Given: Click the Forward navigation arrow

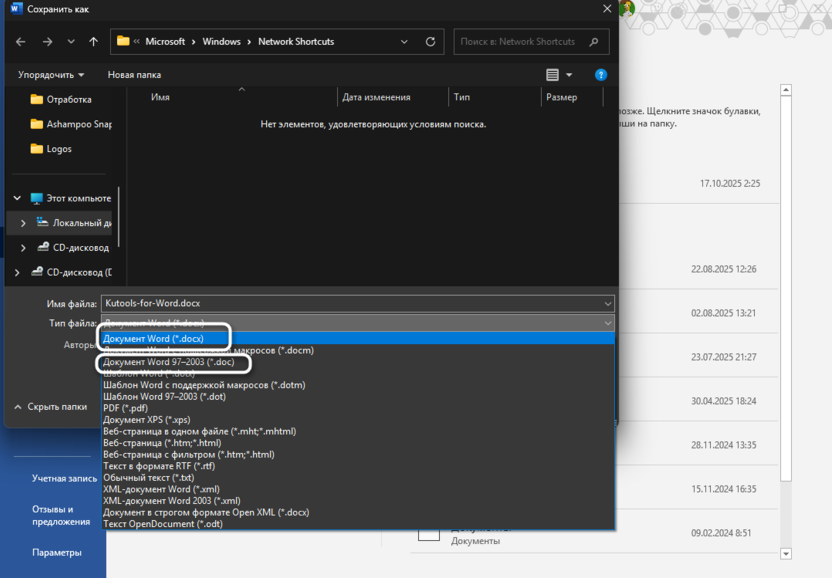Looking at the screenshot, I should click(x=47, y=42).
